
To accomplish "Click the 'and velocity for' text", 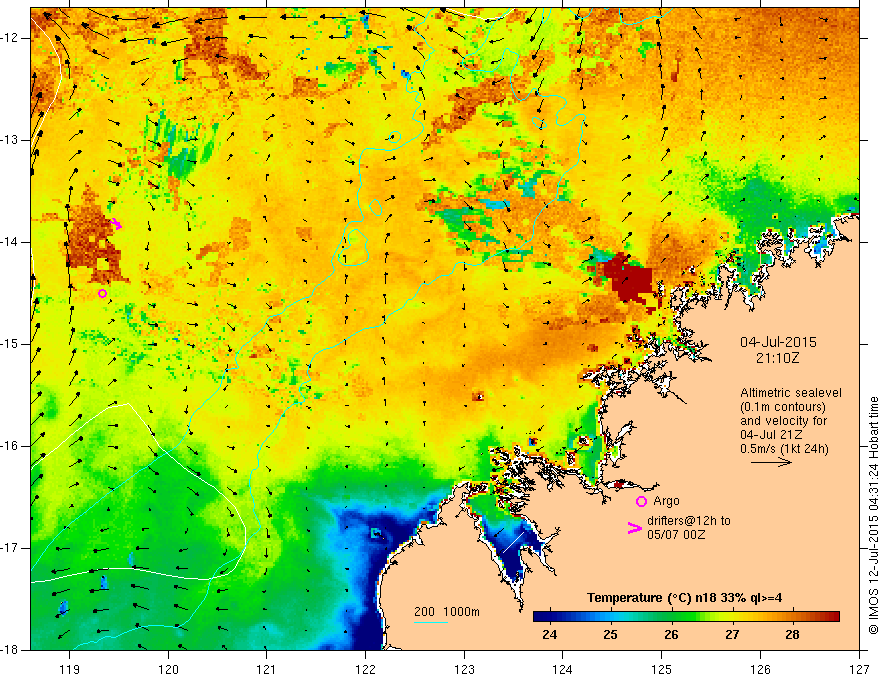I will (783, 421).
